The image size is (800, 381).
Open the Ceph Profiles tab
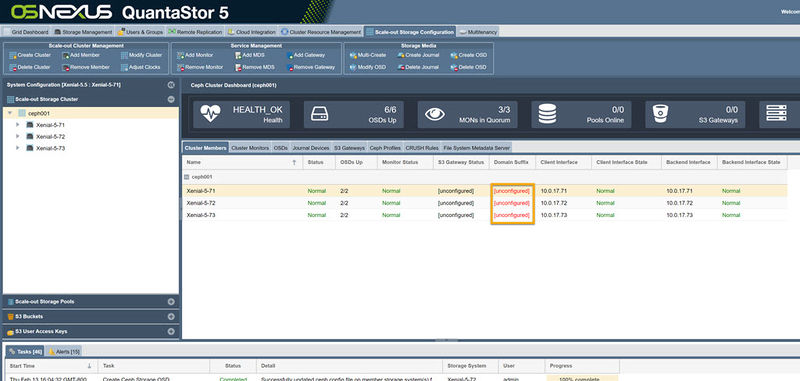point(385,147)
